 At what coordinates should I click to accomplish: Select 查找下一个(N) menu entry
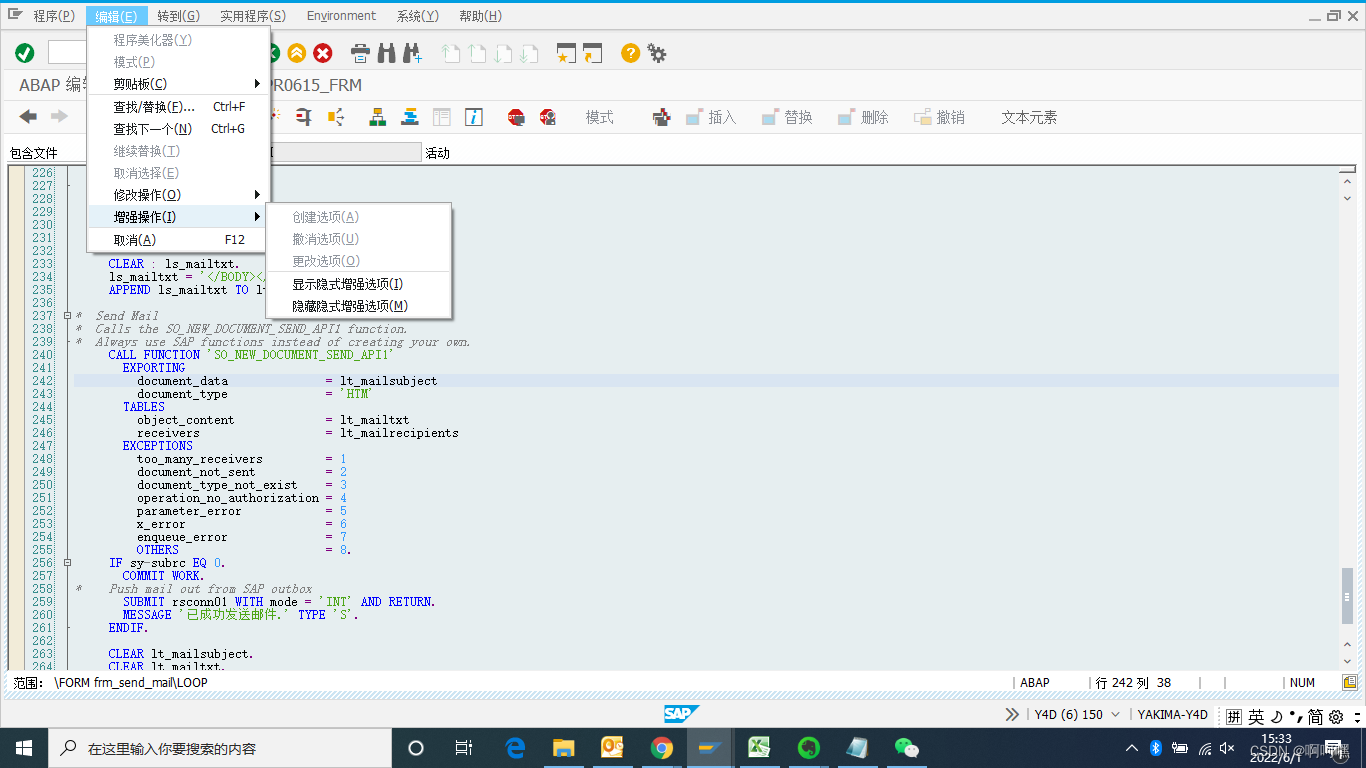(x=179, y=129)
